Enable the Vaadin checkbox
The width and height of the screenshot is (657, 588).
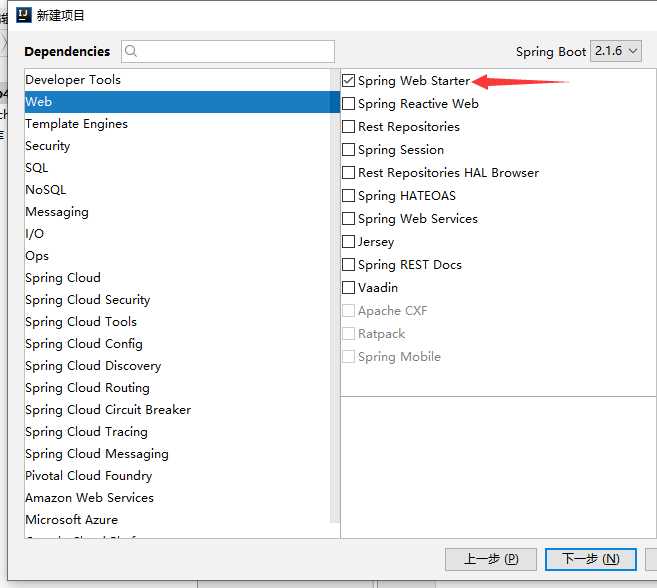click(349, 288)
